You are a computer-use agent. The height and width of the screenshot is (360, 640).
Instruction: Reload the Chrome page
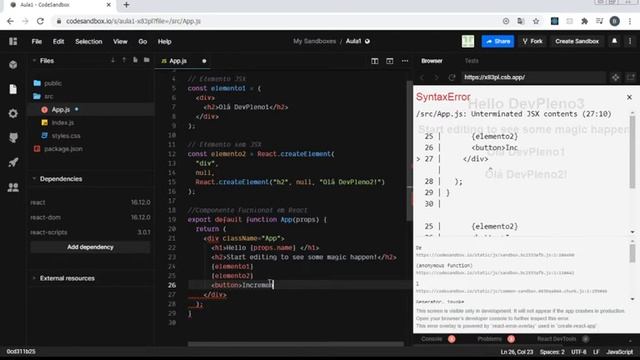[x=40, y=21]
